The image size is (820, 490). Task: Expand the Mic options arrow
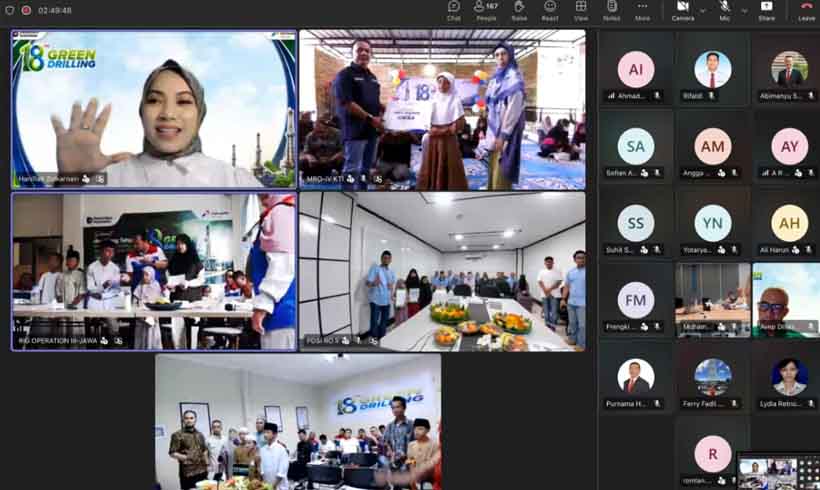click(x=744, y=10)
